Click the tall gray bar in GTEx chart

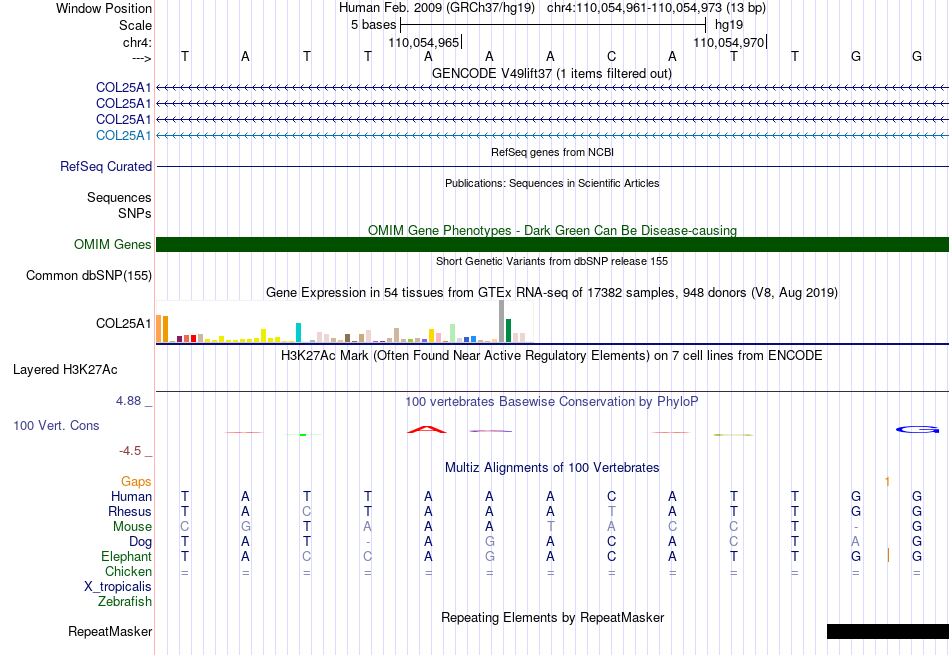click(x=502, y=321)
